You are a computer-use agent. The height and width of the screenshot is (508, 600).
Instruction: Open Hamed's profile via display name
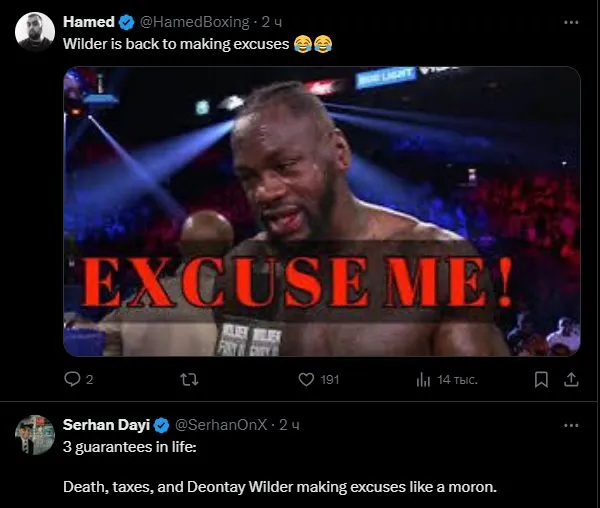88,21
